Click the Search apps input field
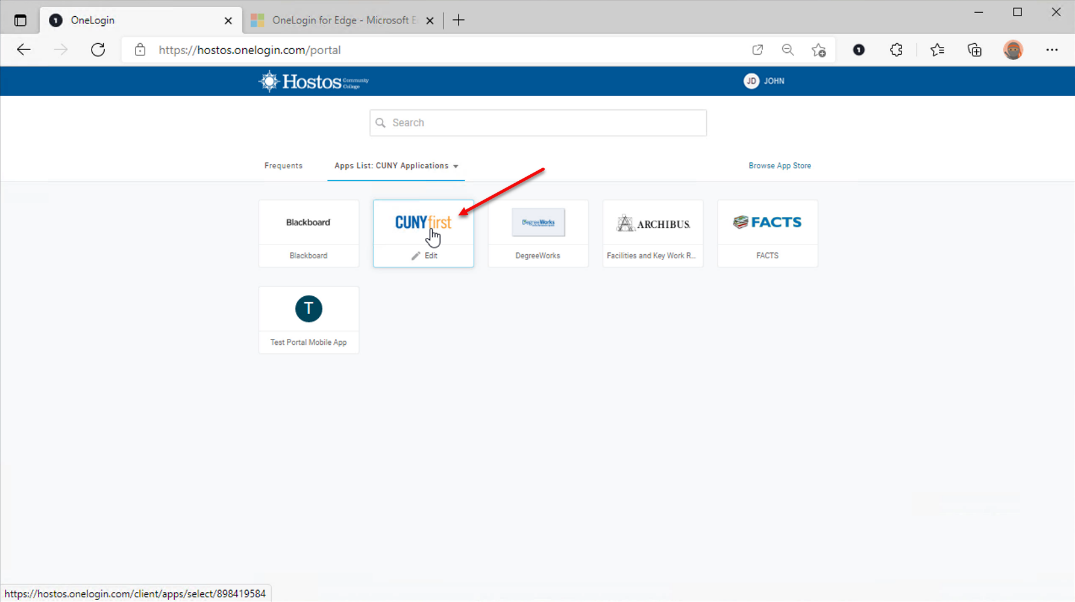The image size is (1075, 602). click(538, 123)
